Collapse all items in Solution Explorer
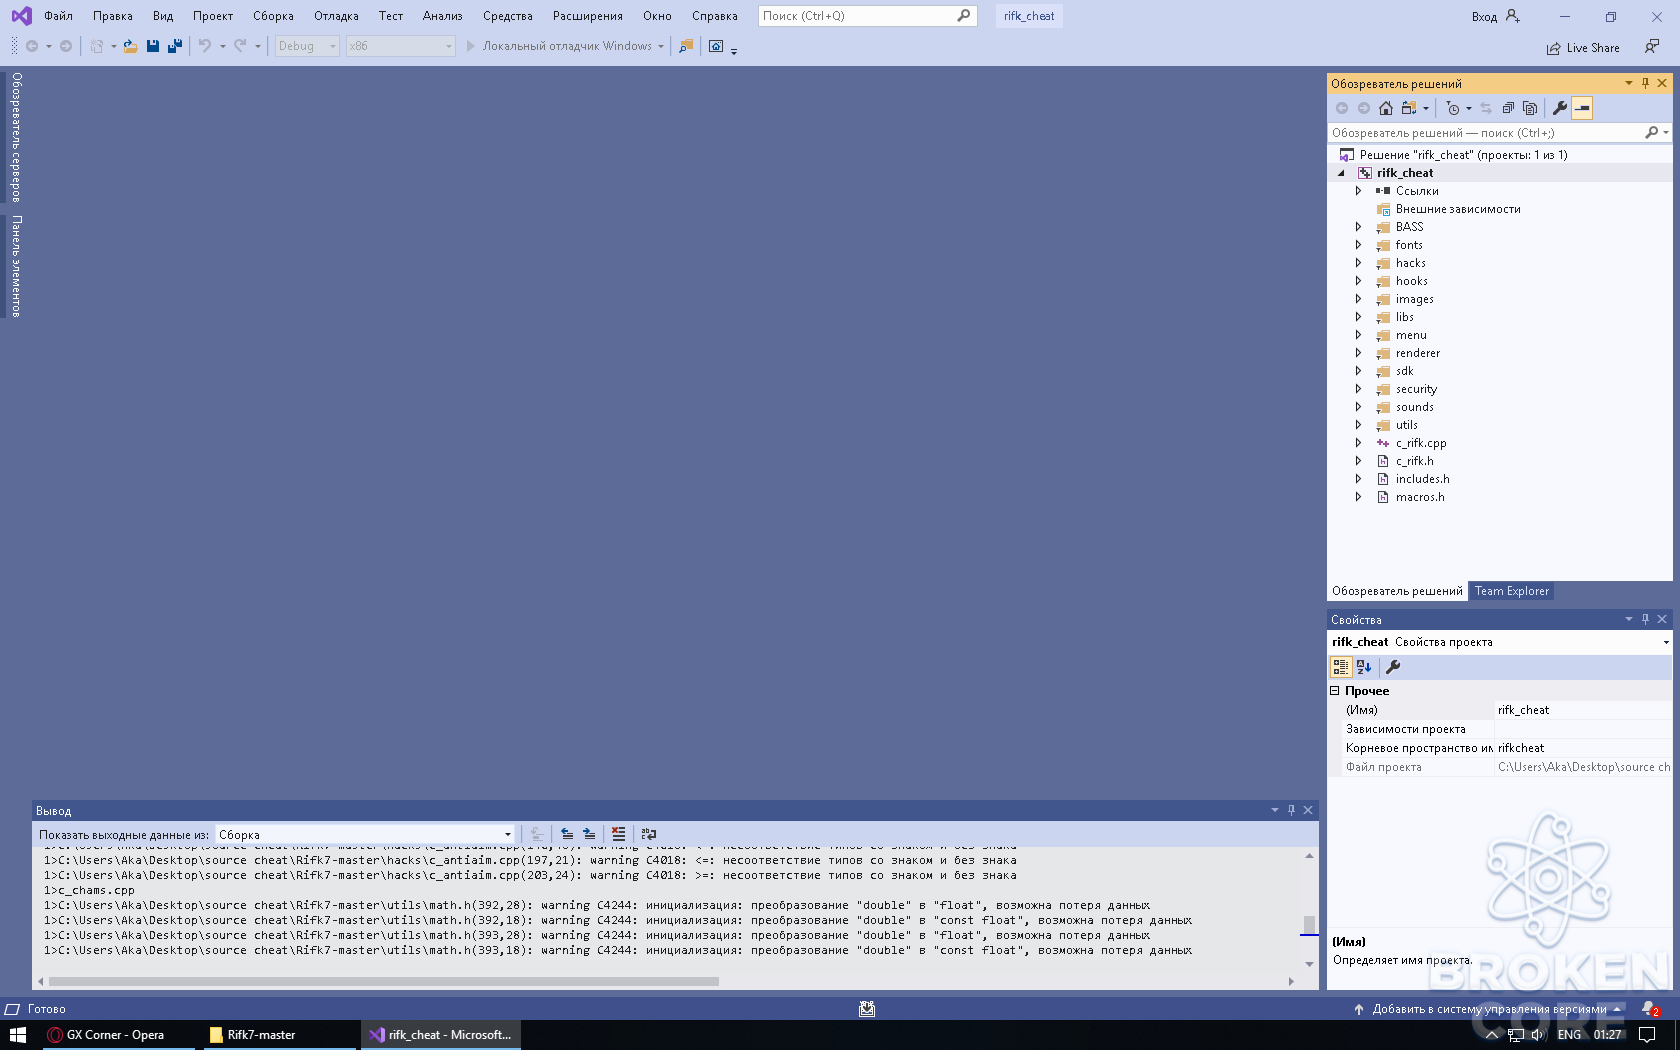Screen dimensions: 1680x1050 [1508, 108]
